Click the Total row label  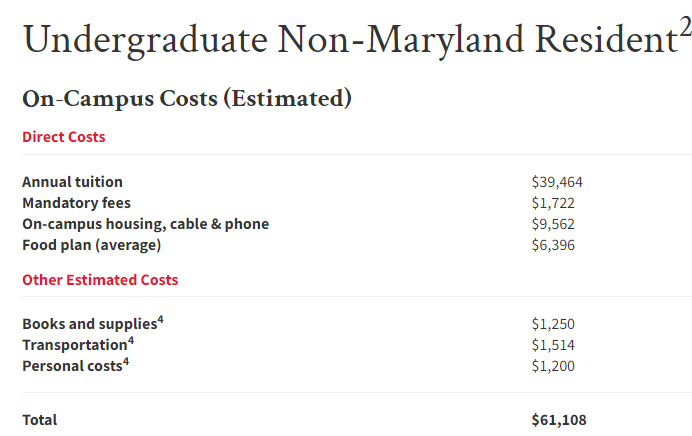coord(40,420)
